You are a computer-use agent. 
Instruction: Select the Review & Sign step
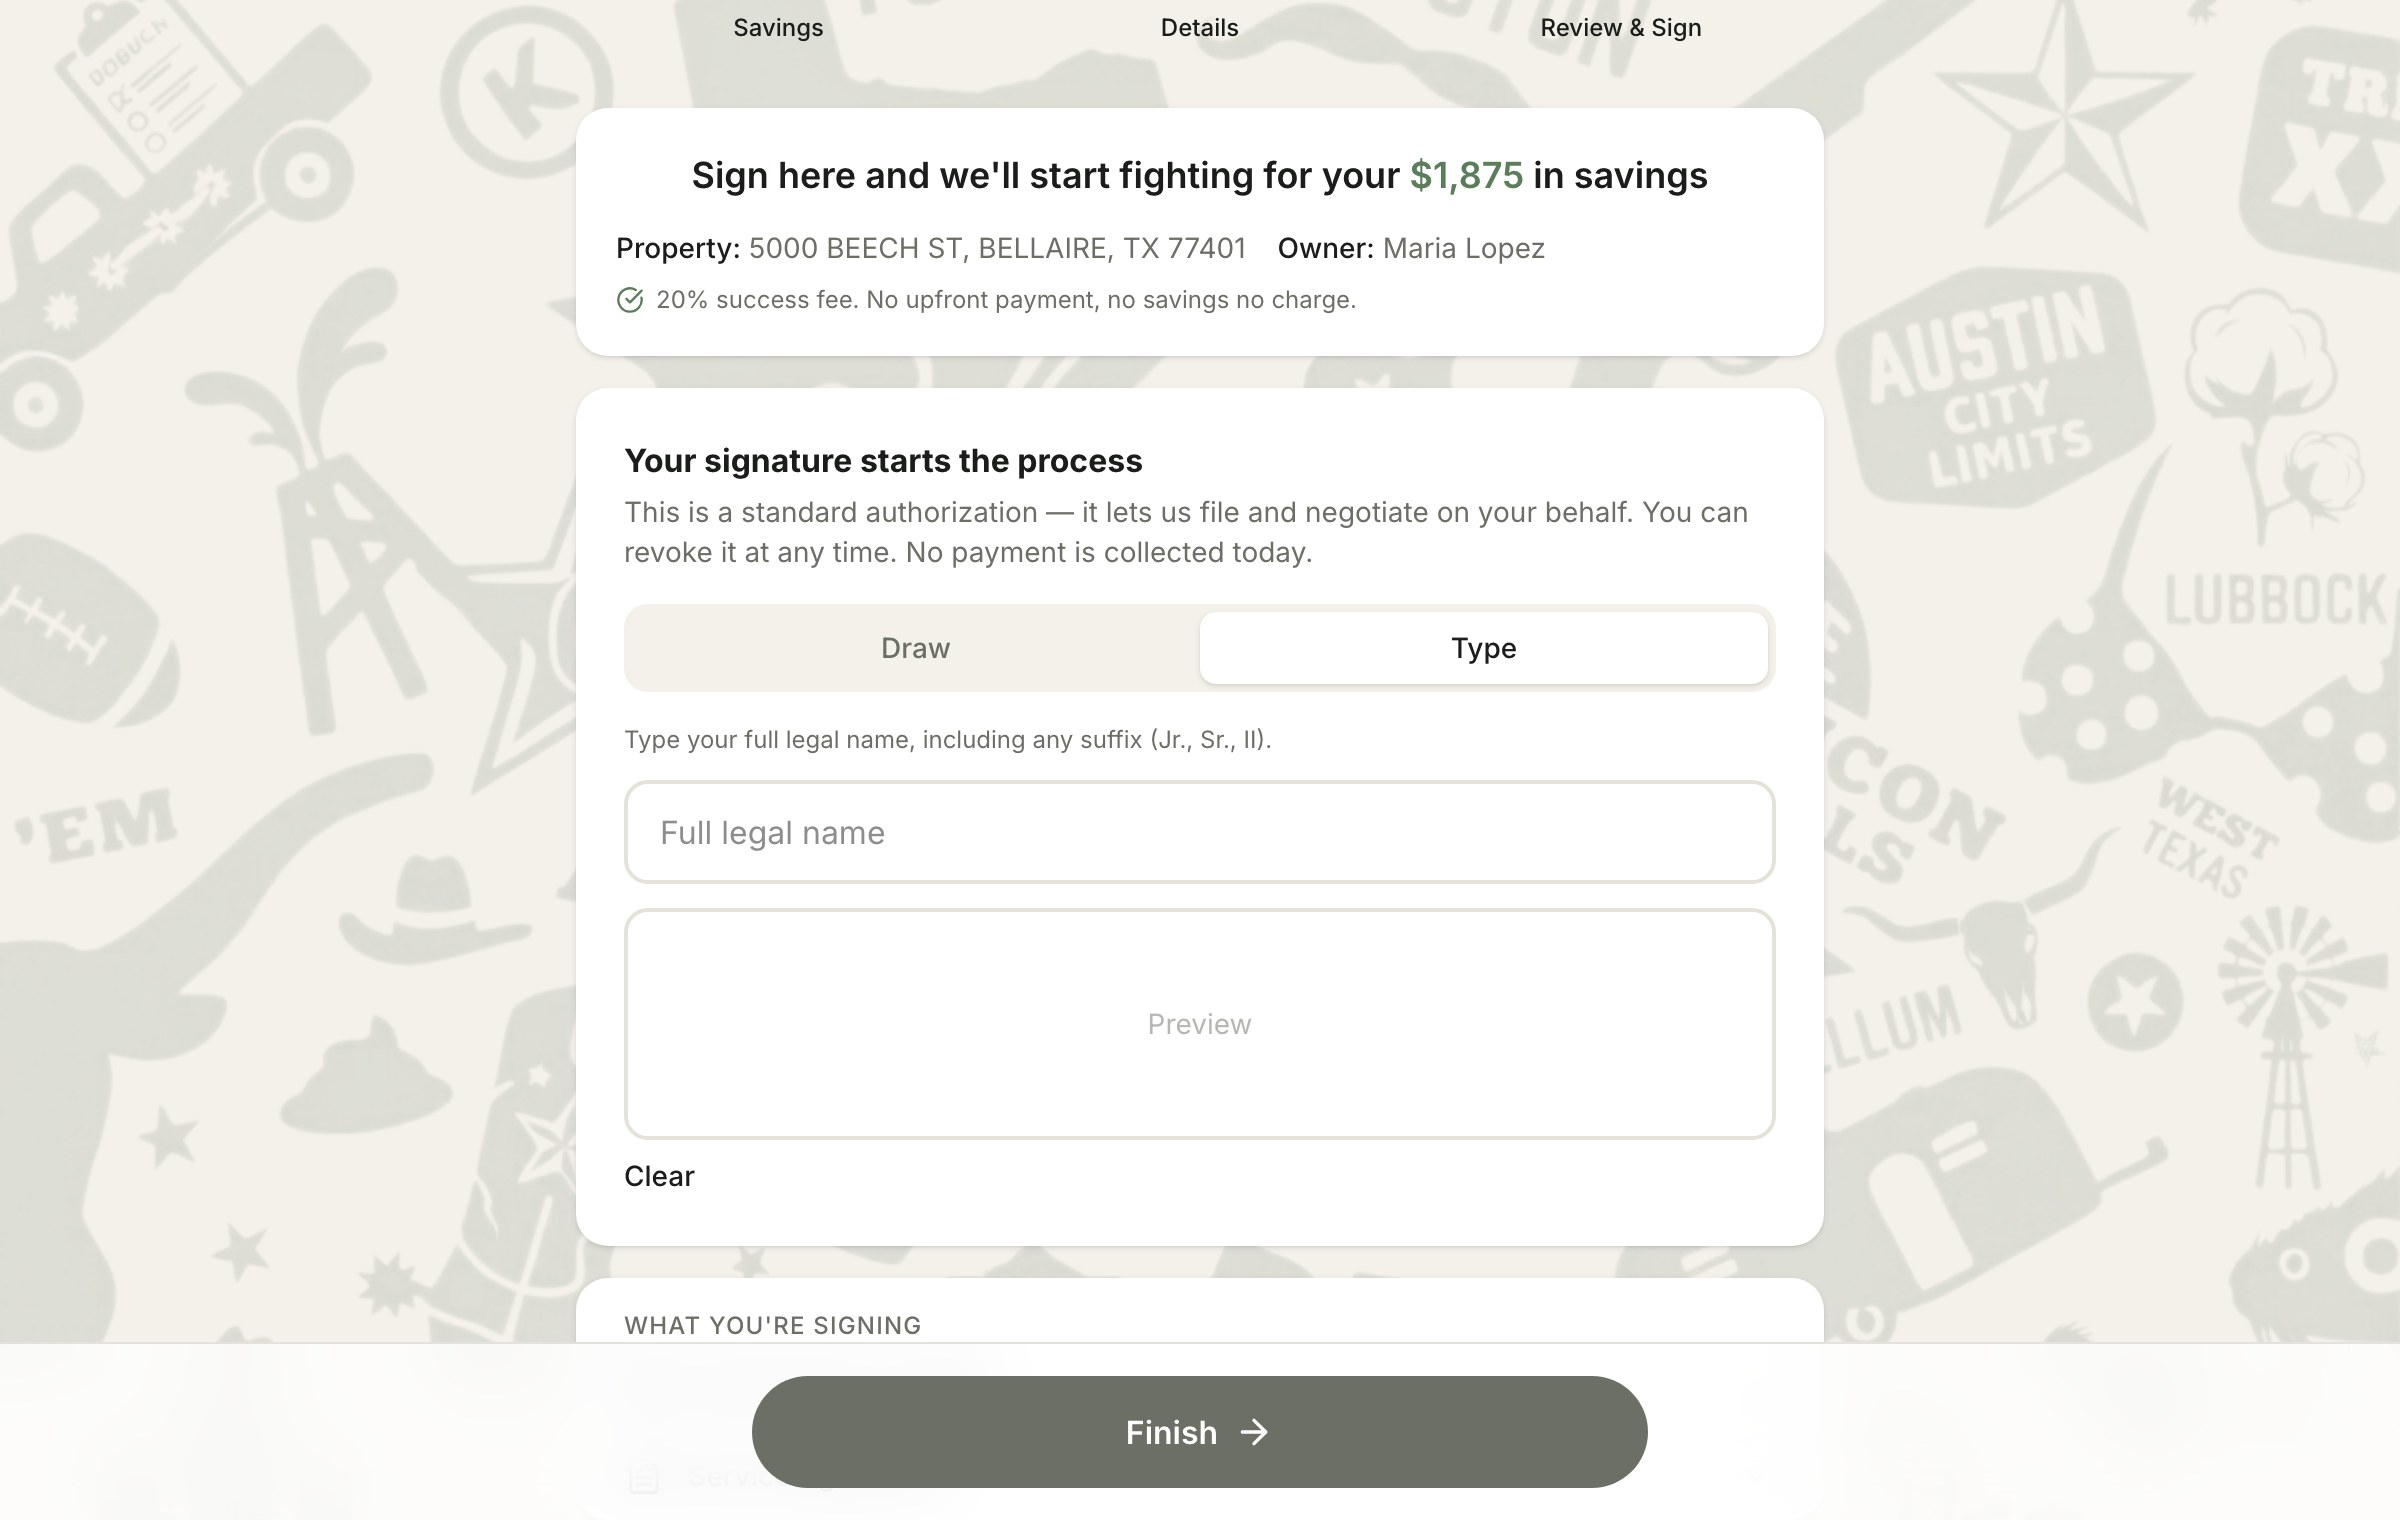pyautogui.click(x=1620, y=28)
